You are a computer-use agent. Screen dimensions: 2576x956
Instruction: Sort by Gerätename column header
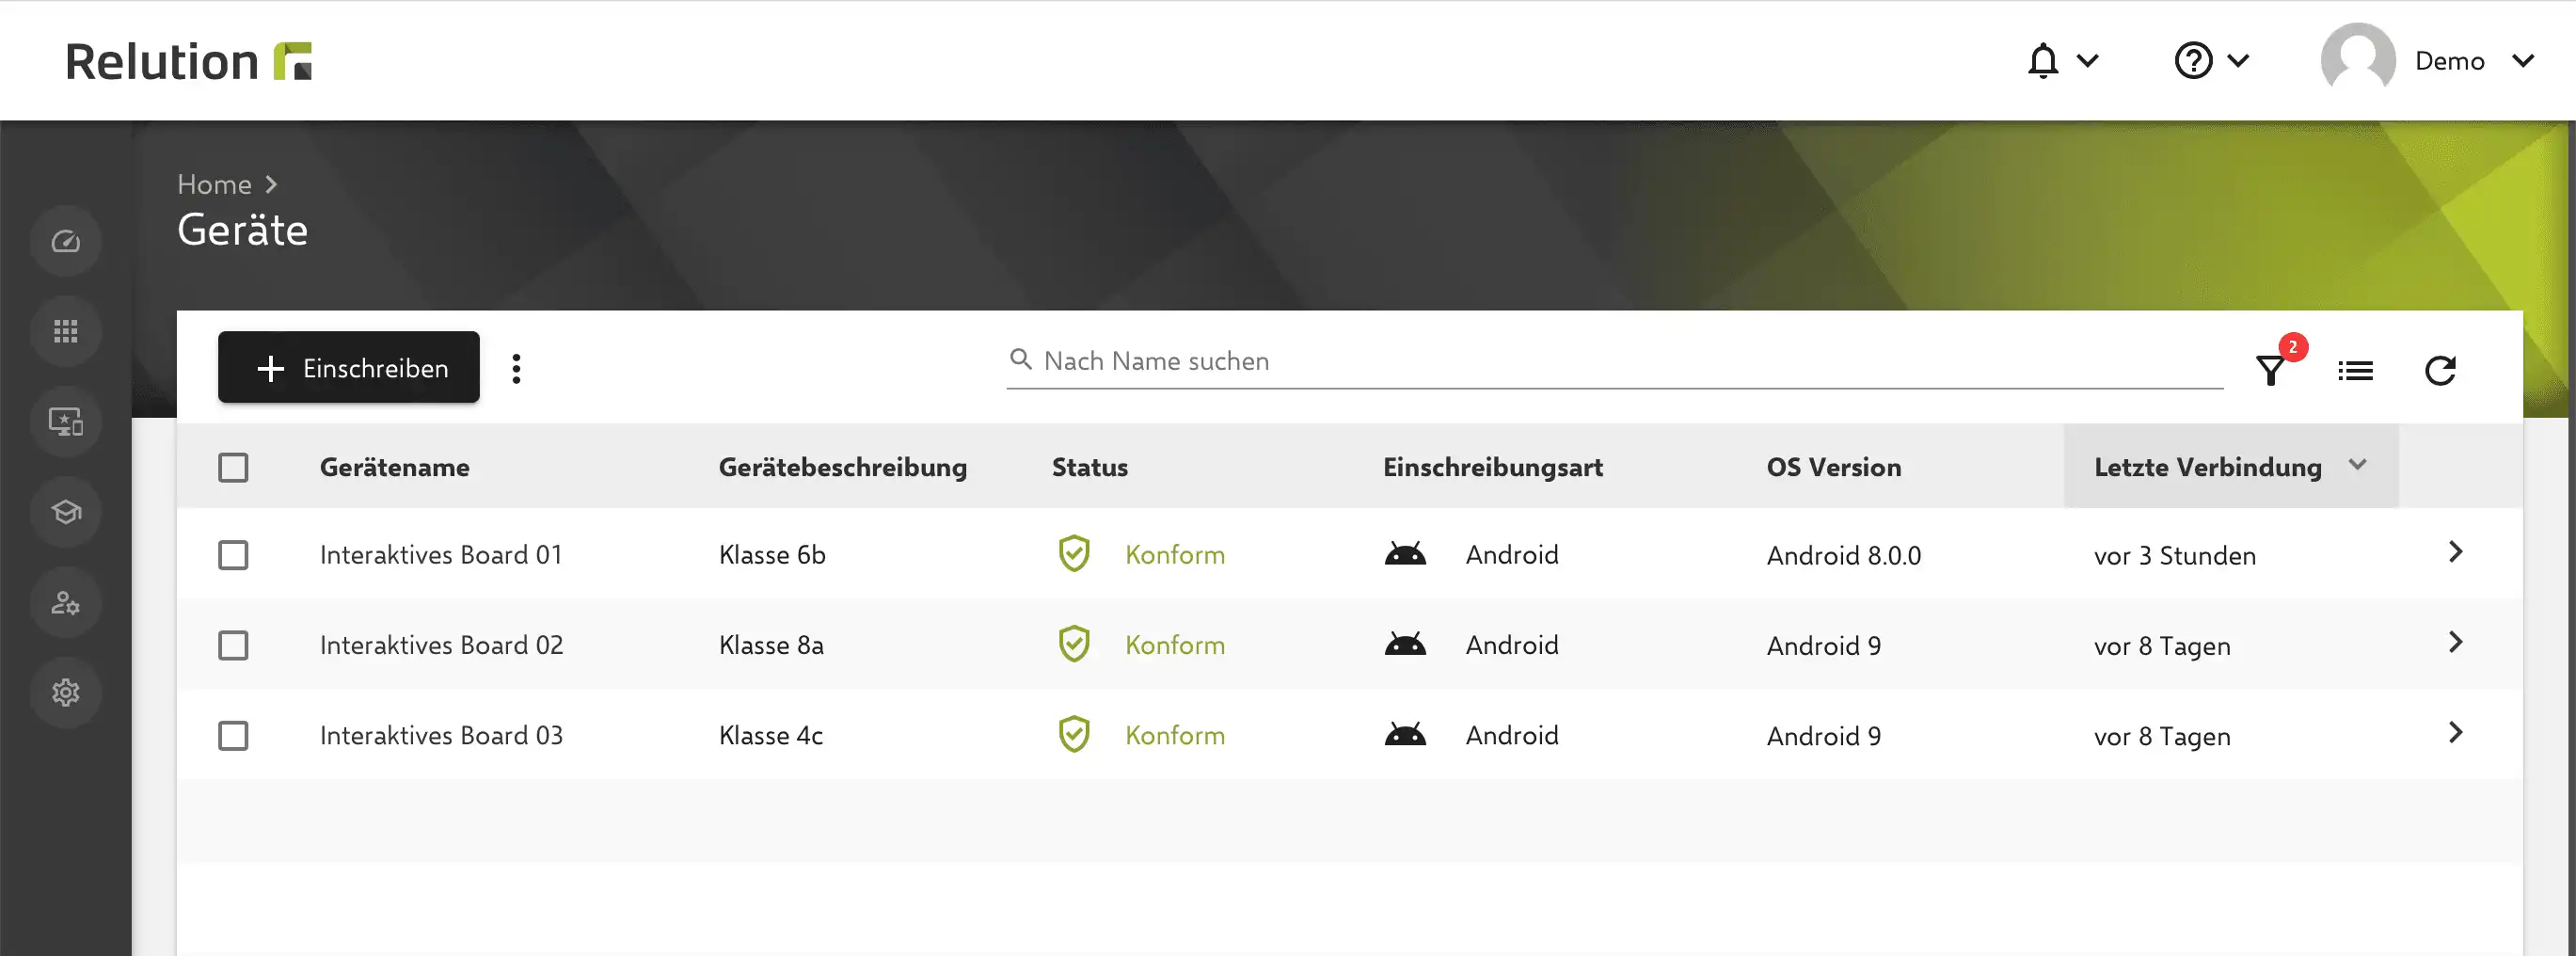394,467
